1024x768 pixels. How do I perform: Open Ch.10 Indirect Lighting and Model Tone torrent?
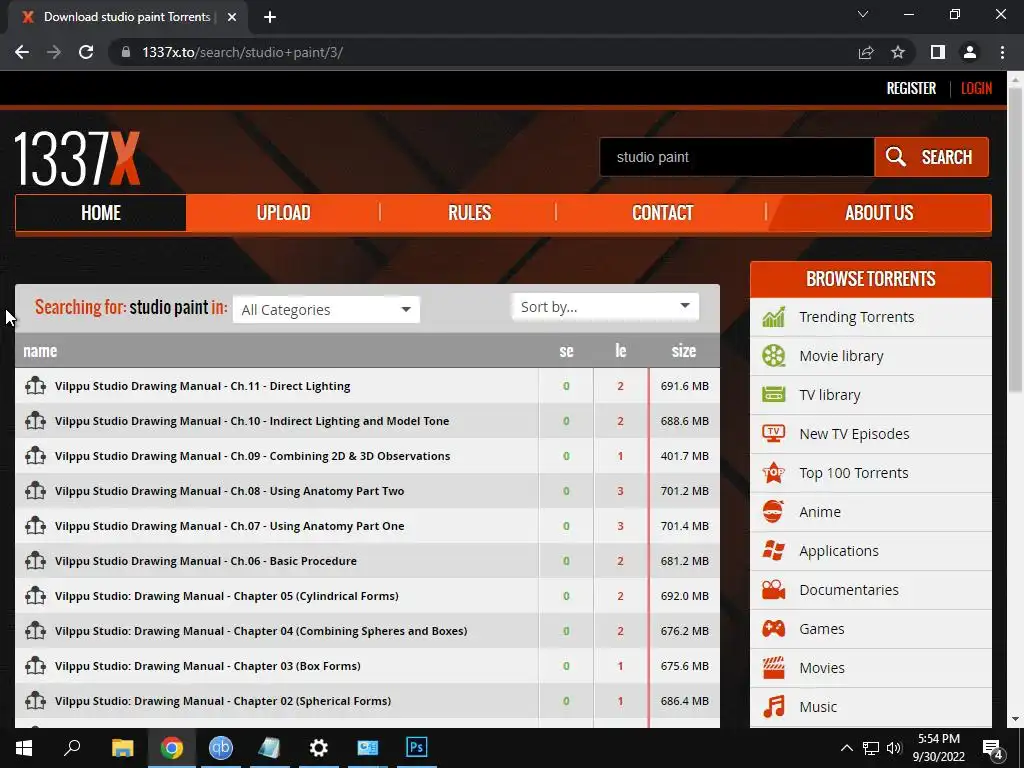[252, 421]
